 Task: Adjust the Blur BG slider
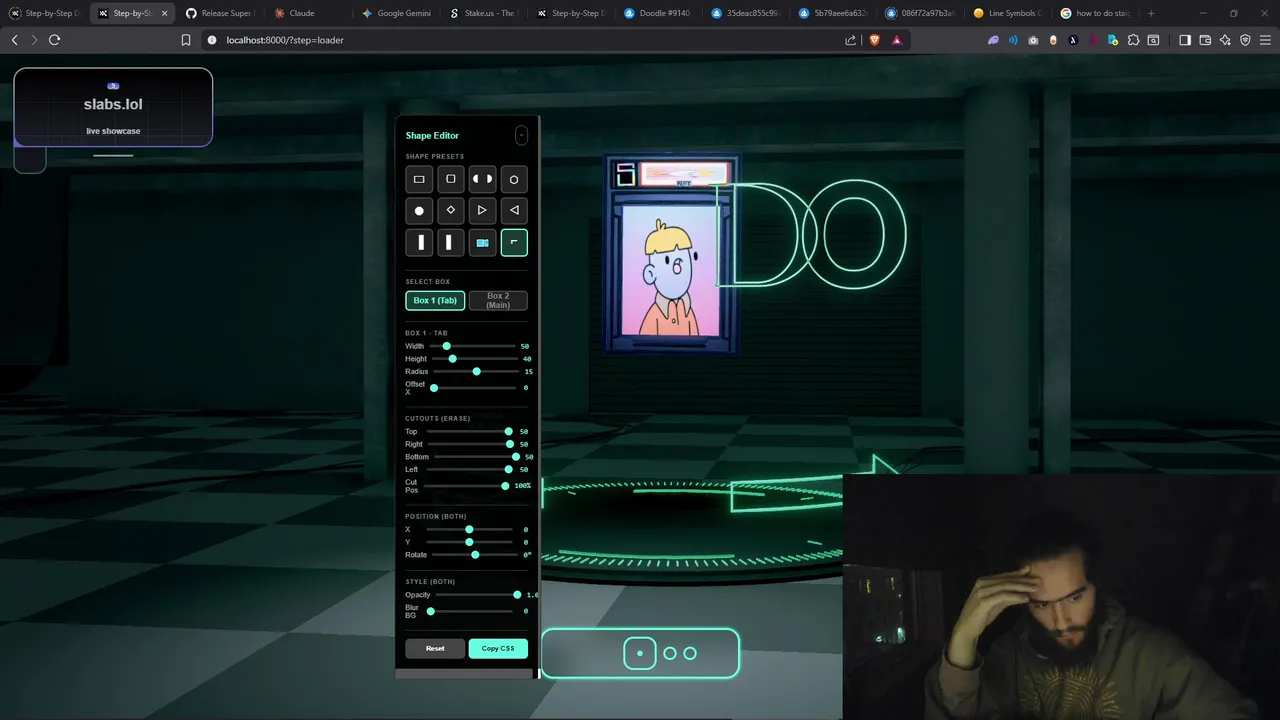coord(471,611)
